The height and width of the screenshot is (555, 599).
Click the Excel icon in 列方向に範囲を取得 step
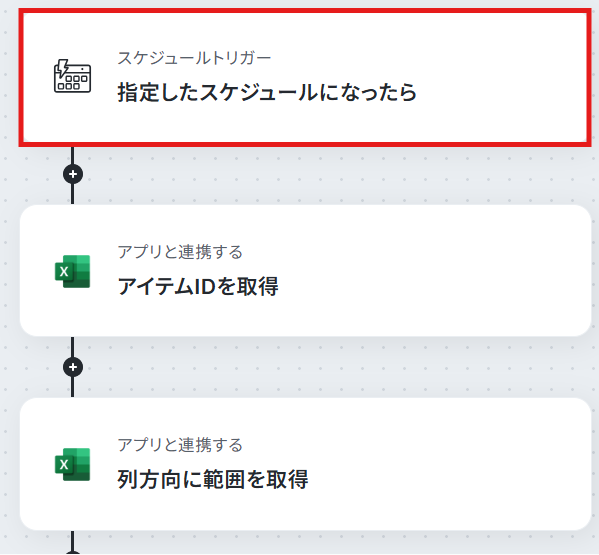73,464
